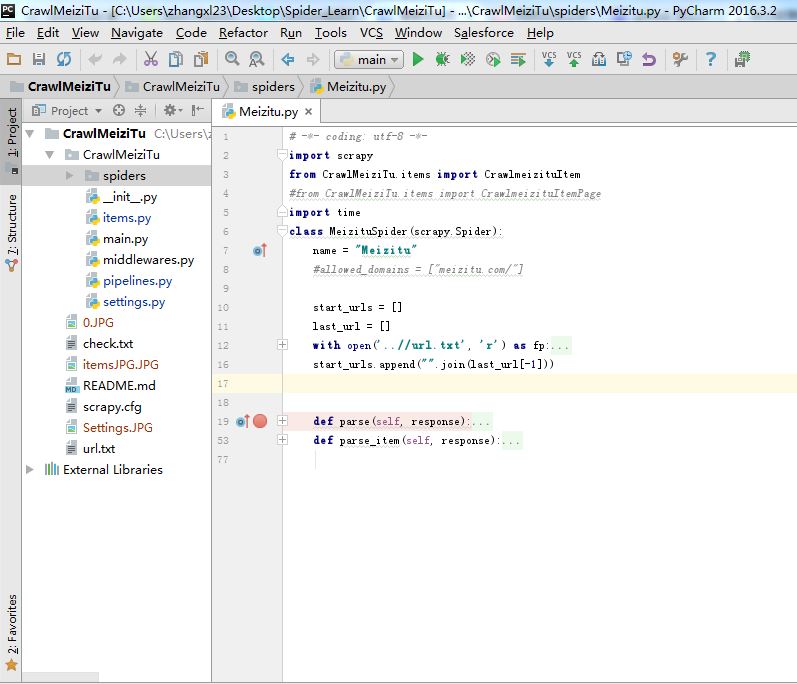Expand the External Libraries node
This screenshot has width=797, height=684.
(30, 470)
